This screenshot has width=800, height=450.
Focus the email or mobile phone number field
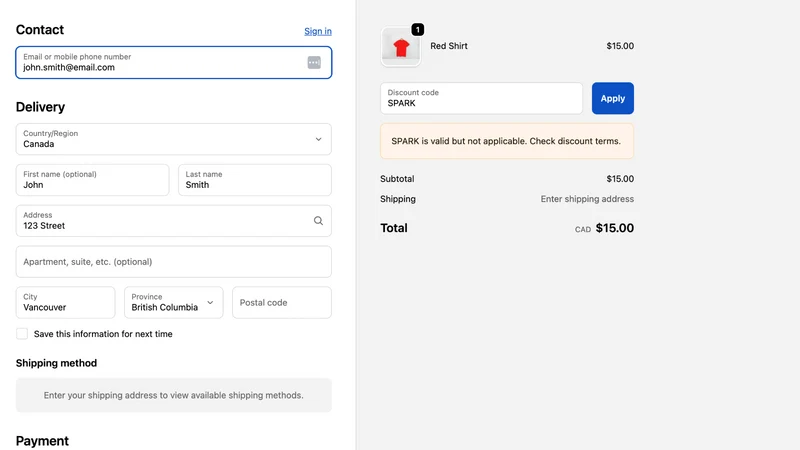pyautogui.click(x=173, y=62)
